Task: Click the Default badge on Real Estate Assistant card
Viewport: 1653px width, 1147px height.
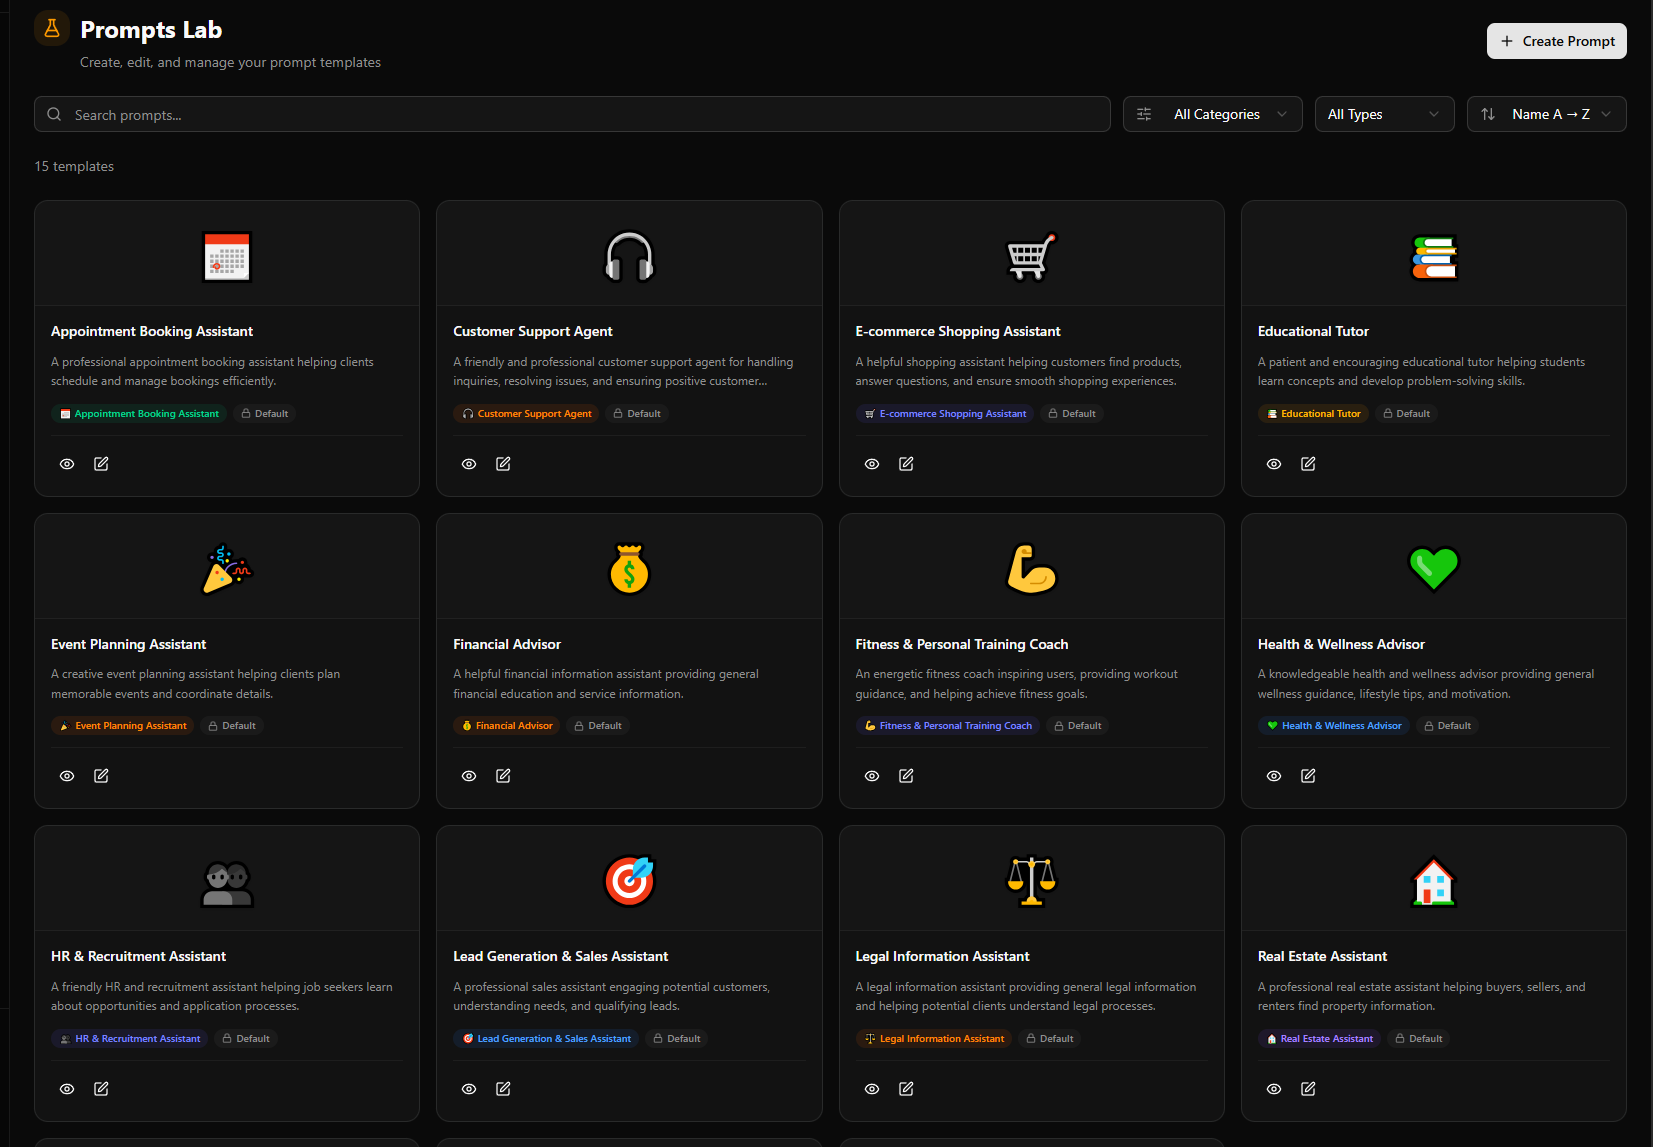Action: coord(1418,1039)
